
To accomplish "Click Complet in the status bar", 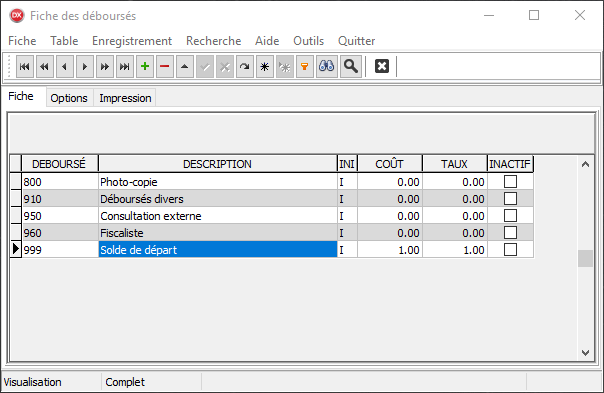I will [125, 382].
